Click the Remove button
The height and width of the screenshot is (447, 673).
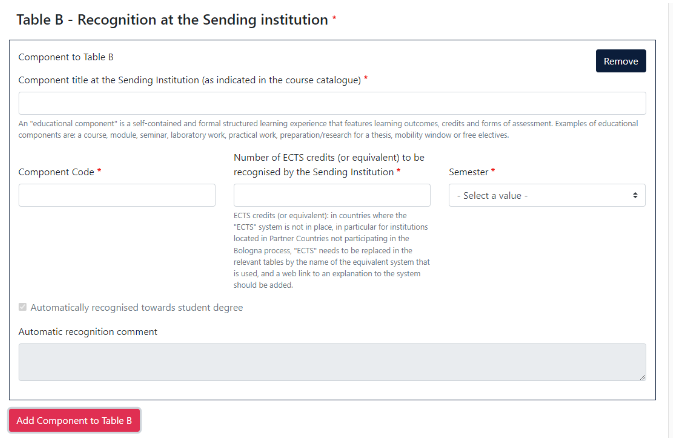(621, 61)
